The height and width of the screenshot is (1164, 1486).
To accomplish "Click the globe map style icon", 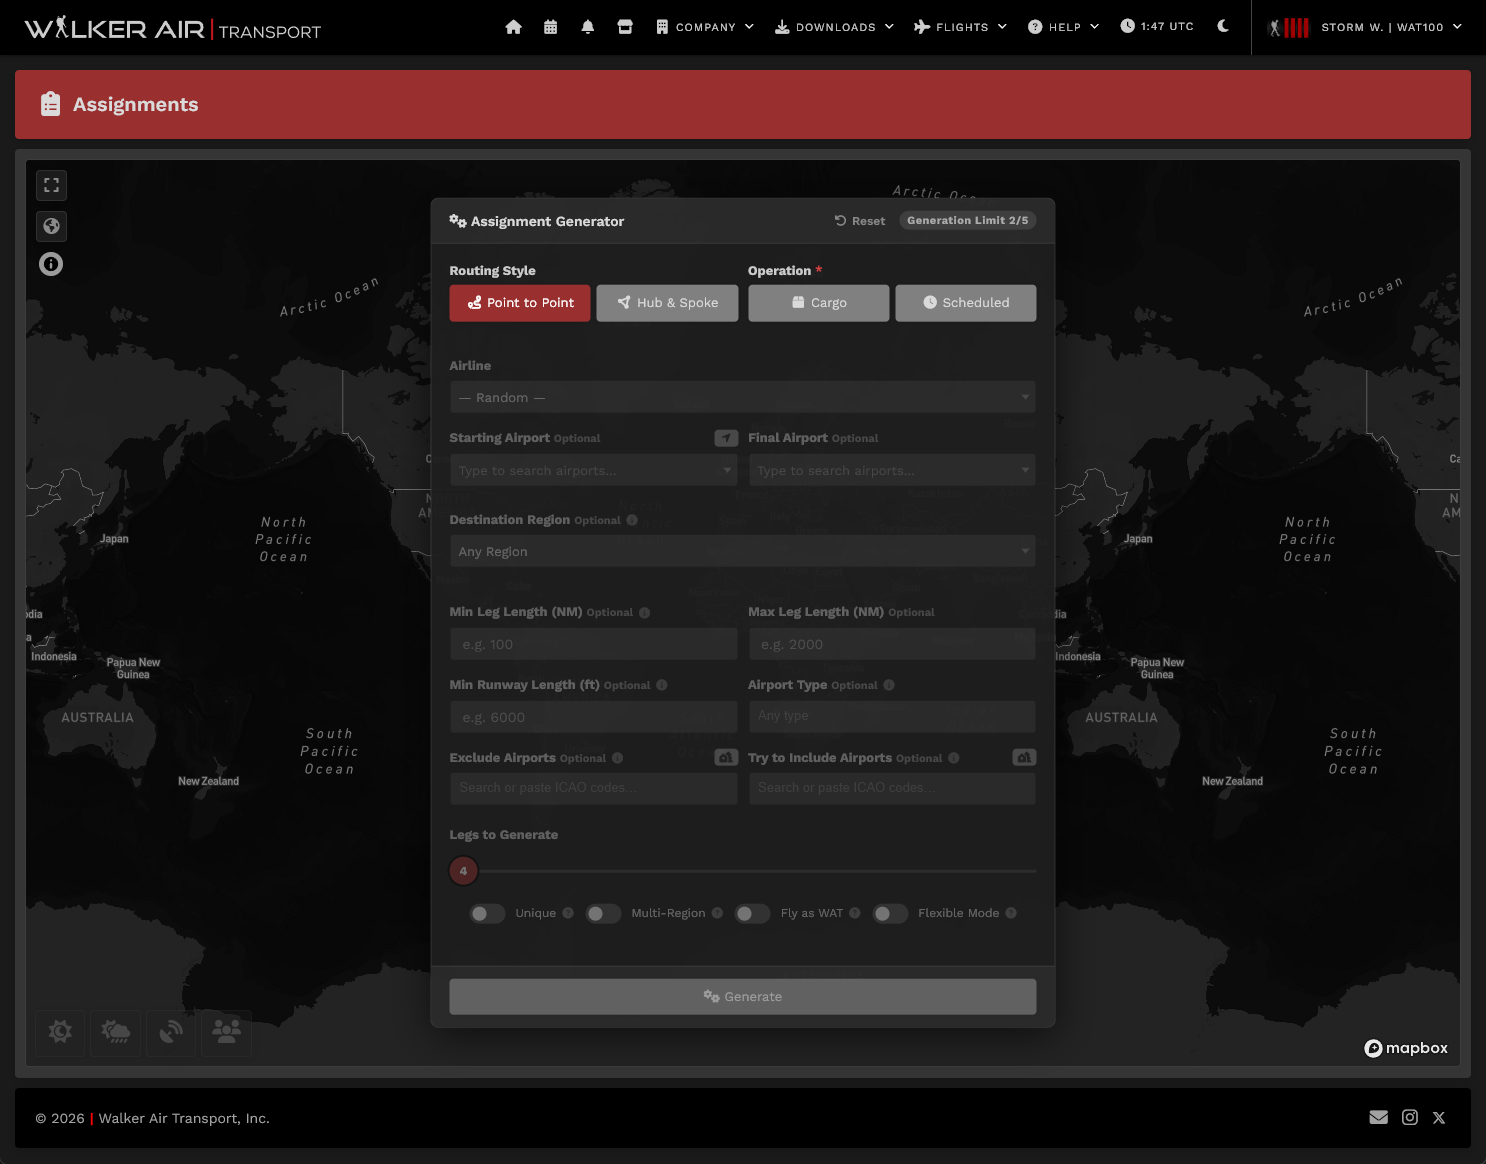I will tap(52, 226).
